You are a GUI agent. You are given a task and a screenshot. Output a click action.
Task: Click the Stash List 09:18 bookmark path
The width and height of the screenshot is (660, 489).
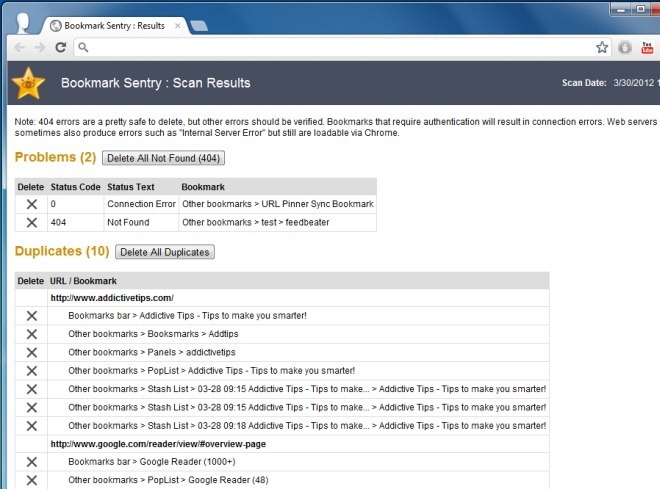(307, 426)
